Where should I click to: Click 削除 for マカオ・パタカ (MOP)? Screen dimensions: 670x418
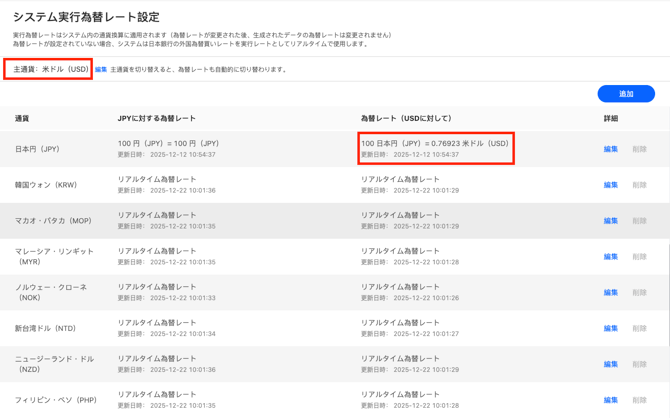pos(639,221)
